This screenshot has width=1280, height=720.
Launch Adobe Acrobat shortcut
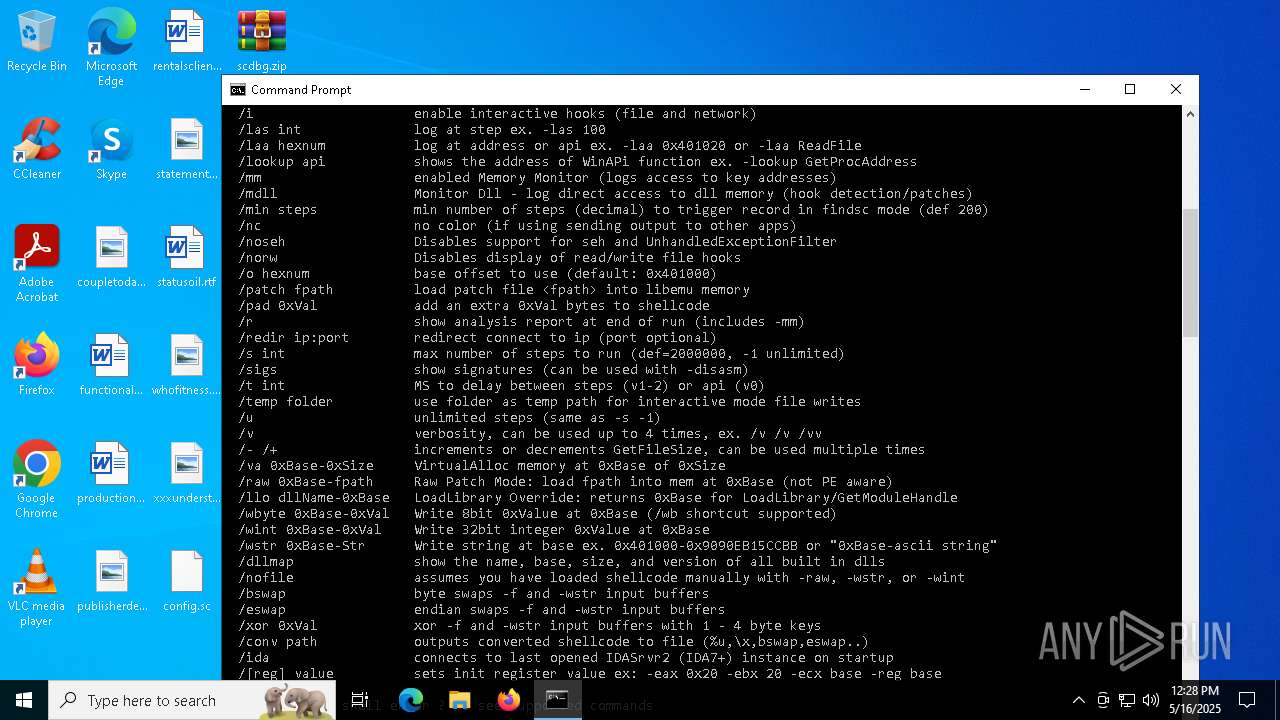click(37, 264)
